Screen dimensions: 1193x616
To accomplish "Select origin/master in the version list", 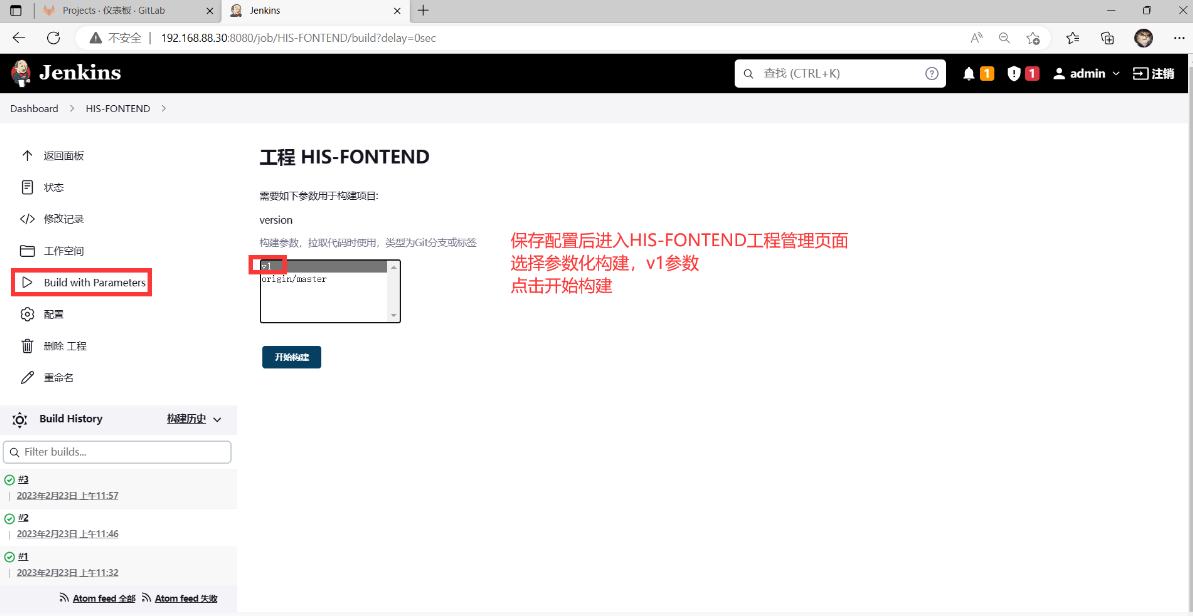I will [324, 279].
